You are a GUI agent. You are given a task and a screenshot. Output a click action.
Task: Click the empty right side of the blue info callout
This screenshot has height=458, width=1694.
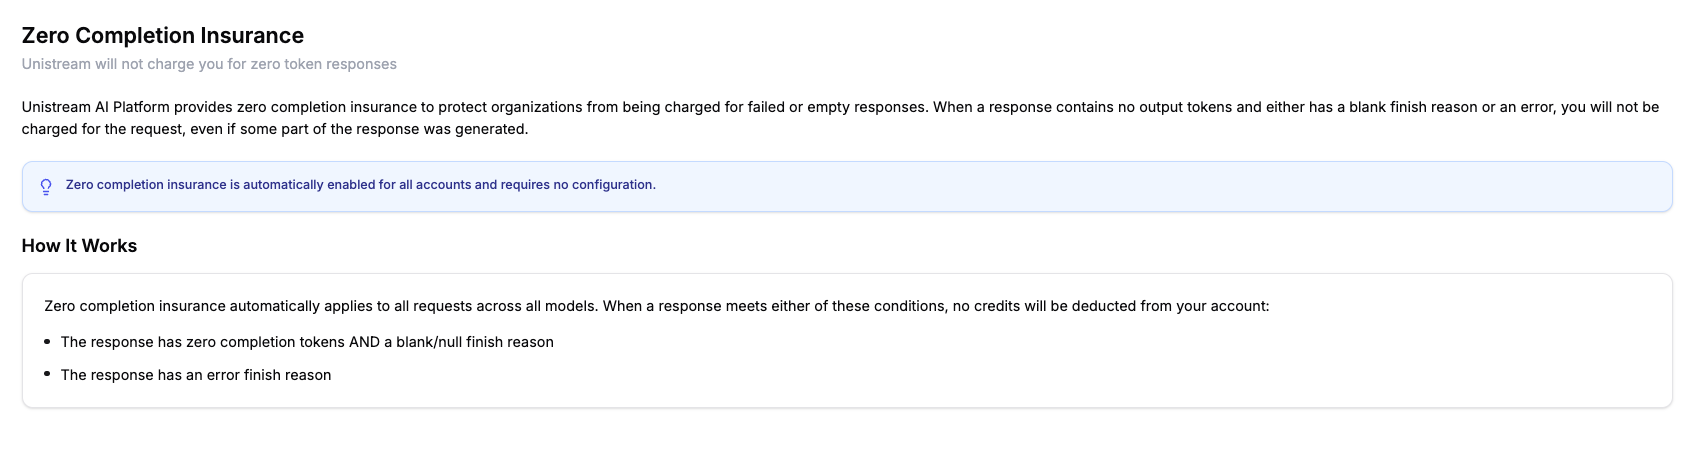pos(1200,186)
